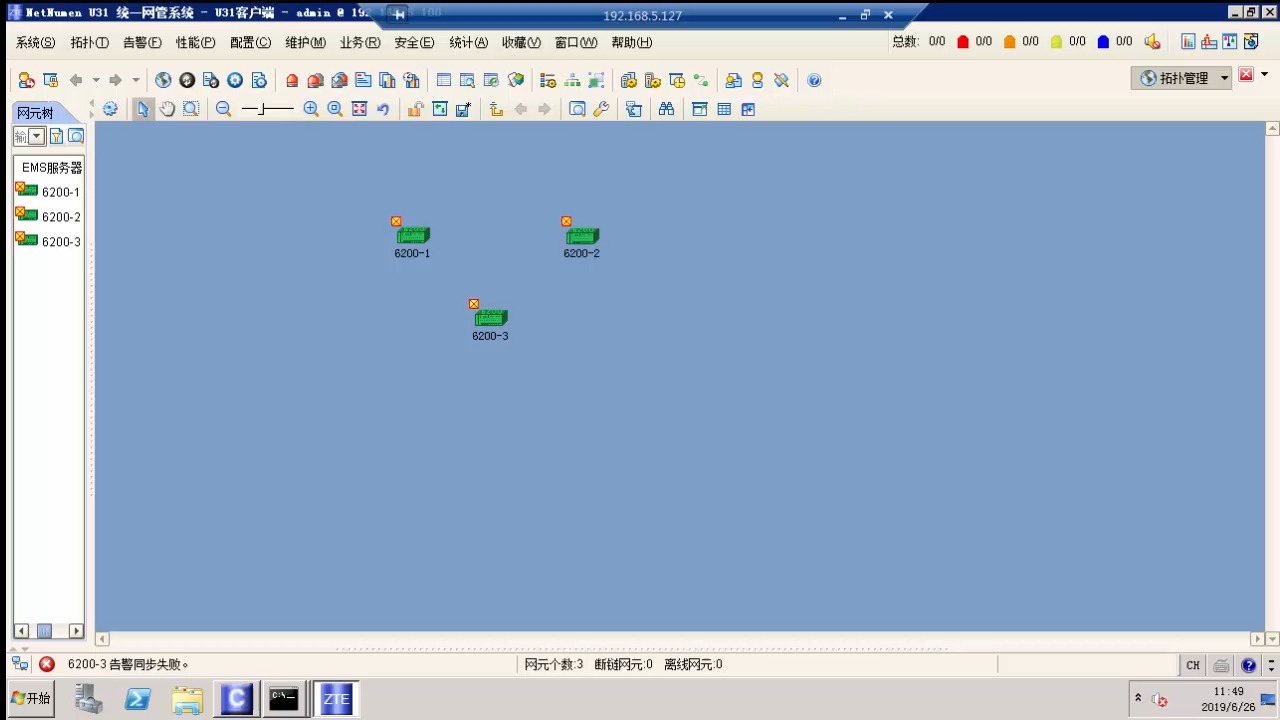The image size is (1280, 720).
Task: Click the 网元个数:3 status text
Action: 554,664
